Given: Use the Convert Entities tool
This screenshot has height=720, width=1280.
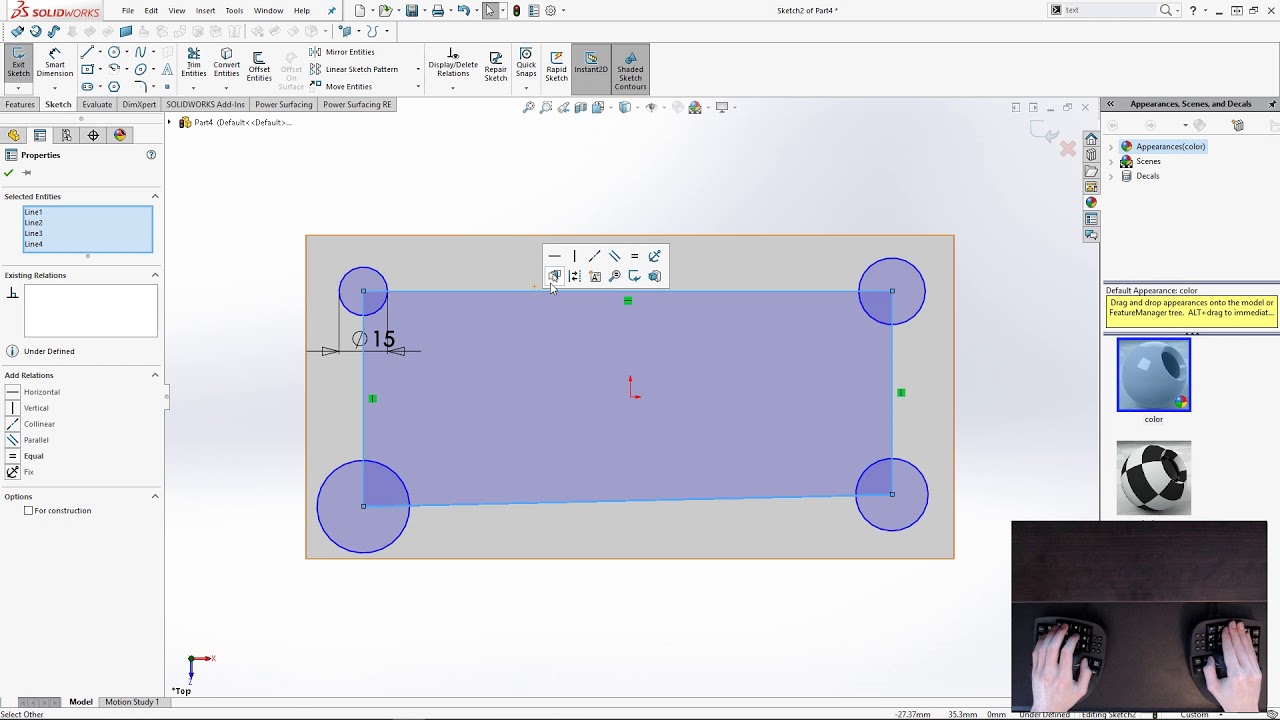Looking at the screenshot, I should (x=226, y=62).
